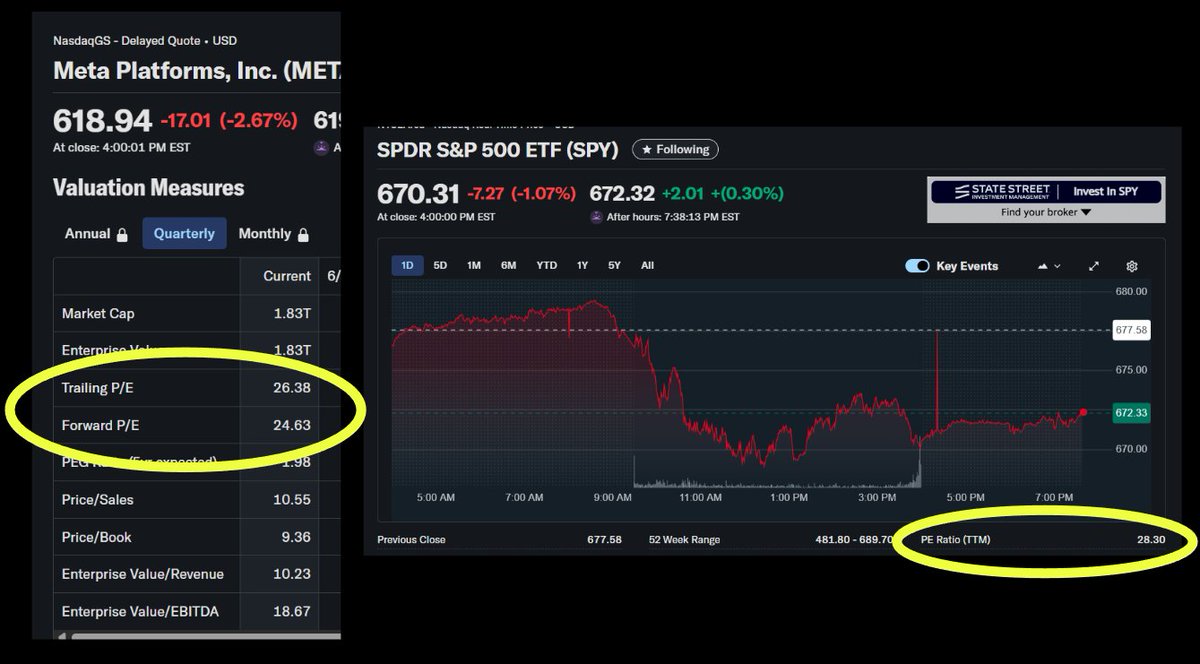Click the lock icon beside Annual
Viewport: 1200px width, 664px height.
pos(122,234)
